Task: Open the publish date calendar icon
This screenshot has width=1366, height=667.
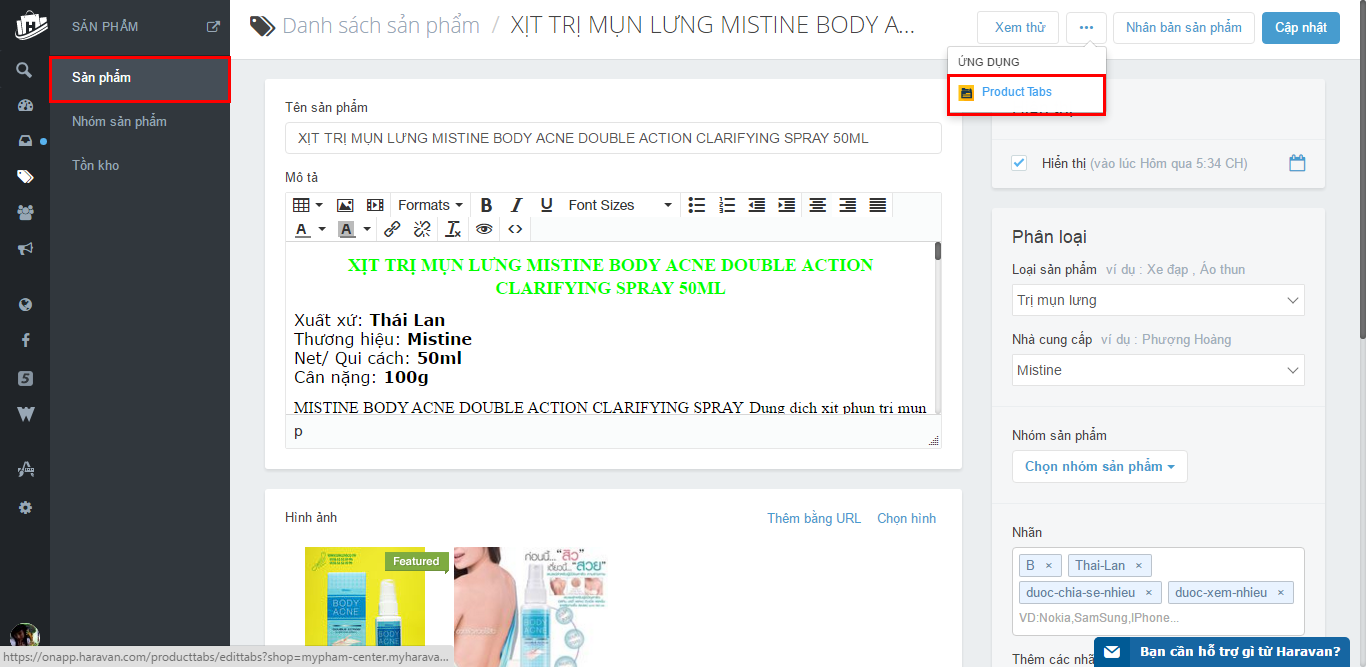Action: [1297, 163]
